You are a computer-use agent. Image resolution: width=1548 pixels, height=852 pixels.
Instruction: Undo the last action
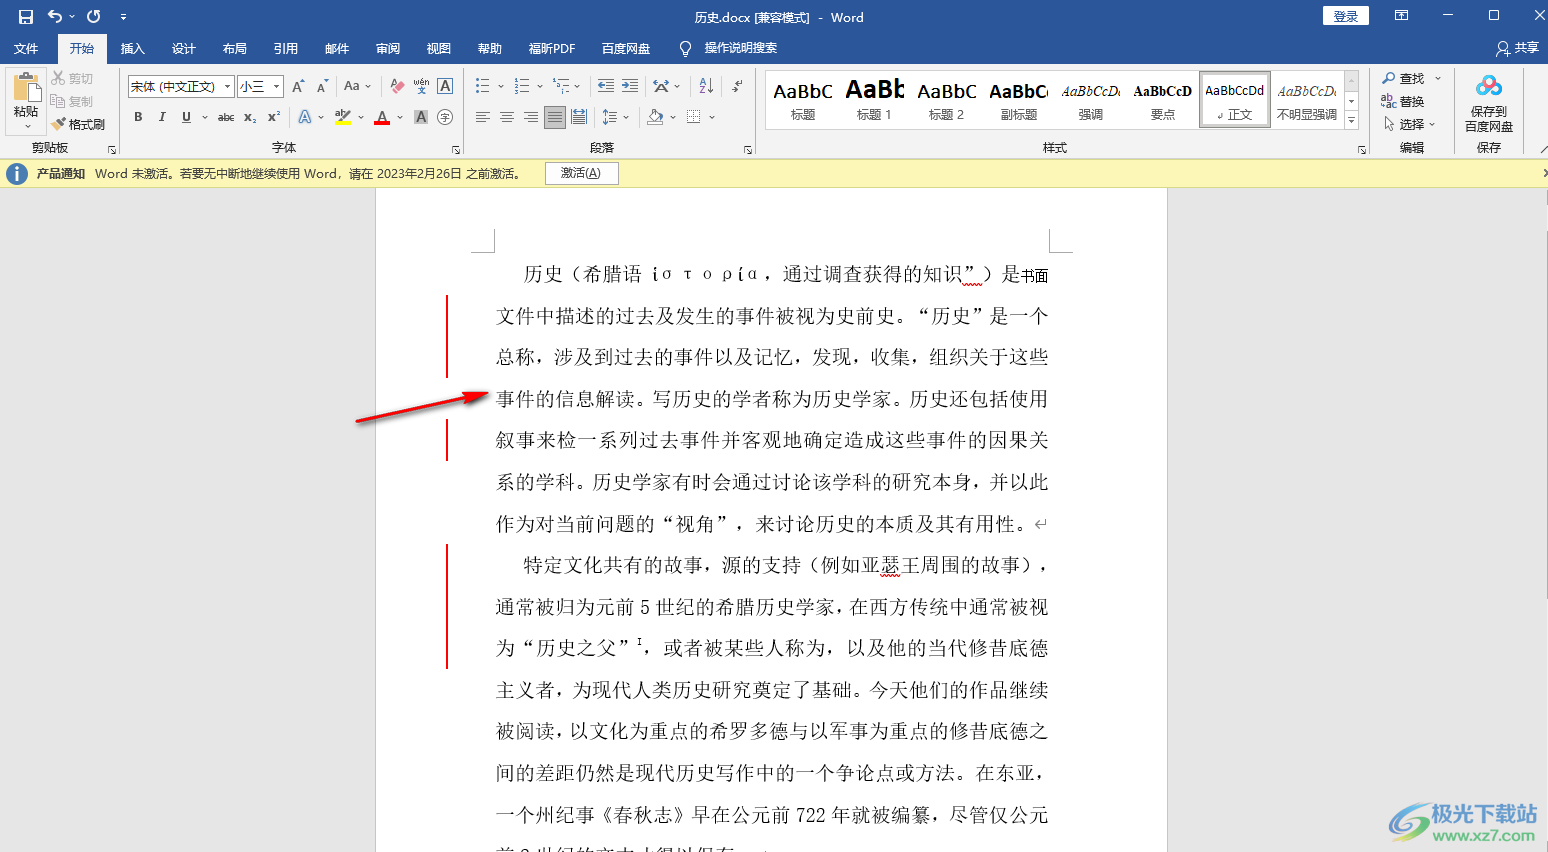tap(54, 17)
